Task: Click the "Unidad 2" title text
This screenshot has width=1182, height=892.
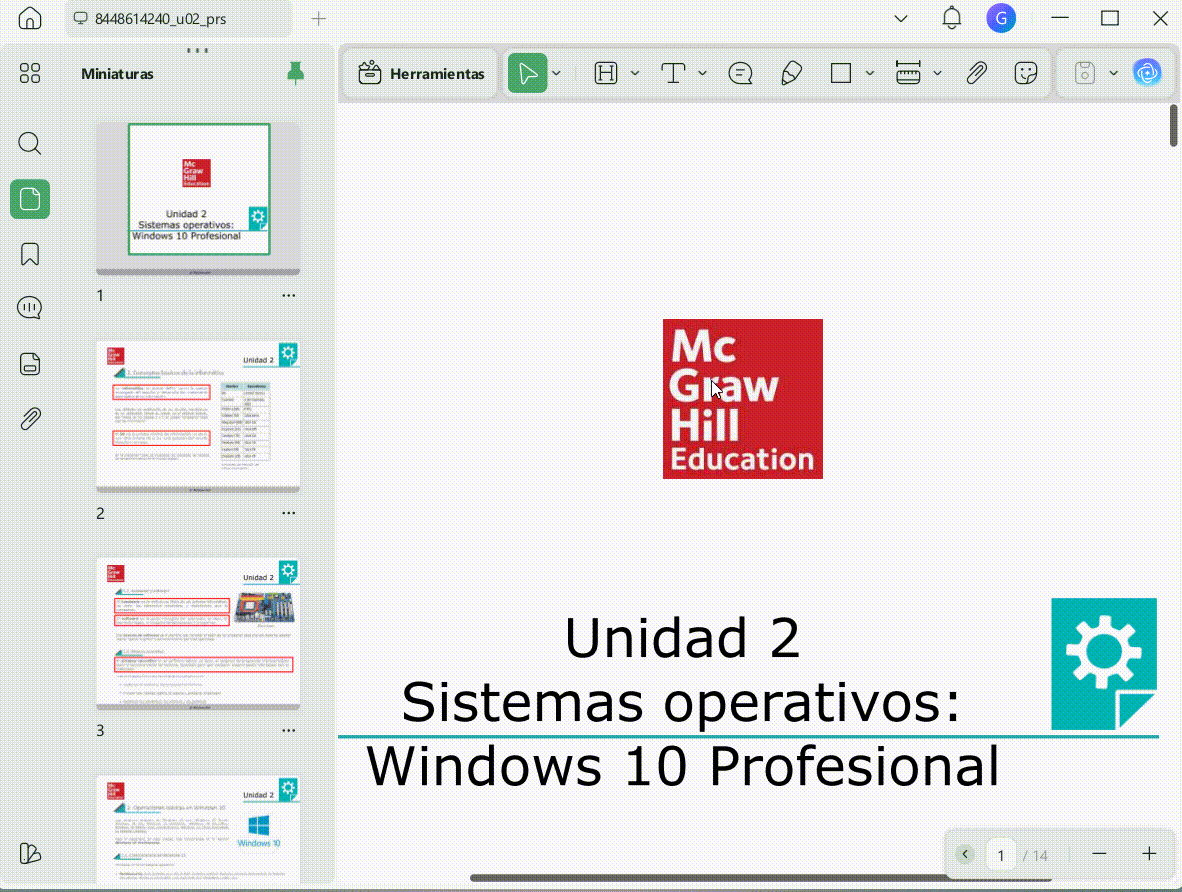Action: [x=681, y=638]
